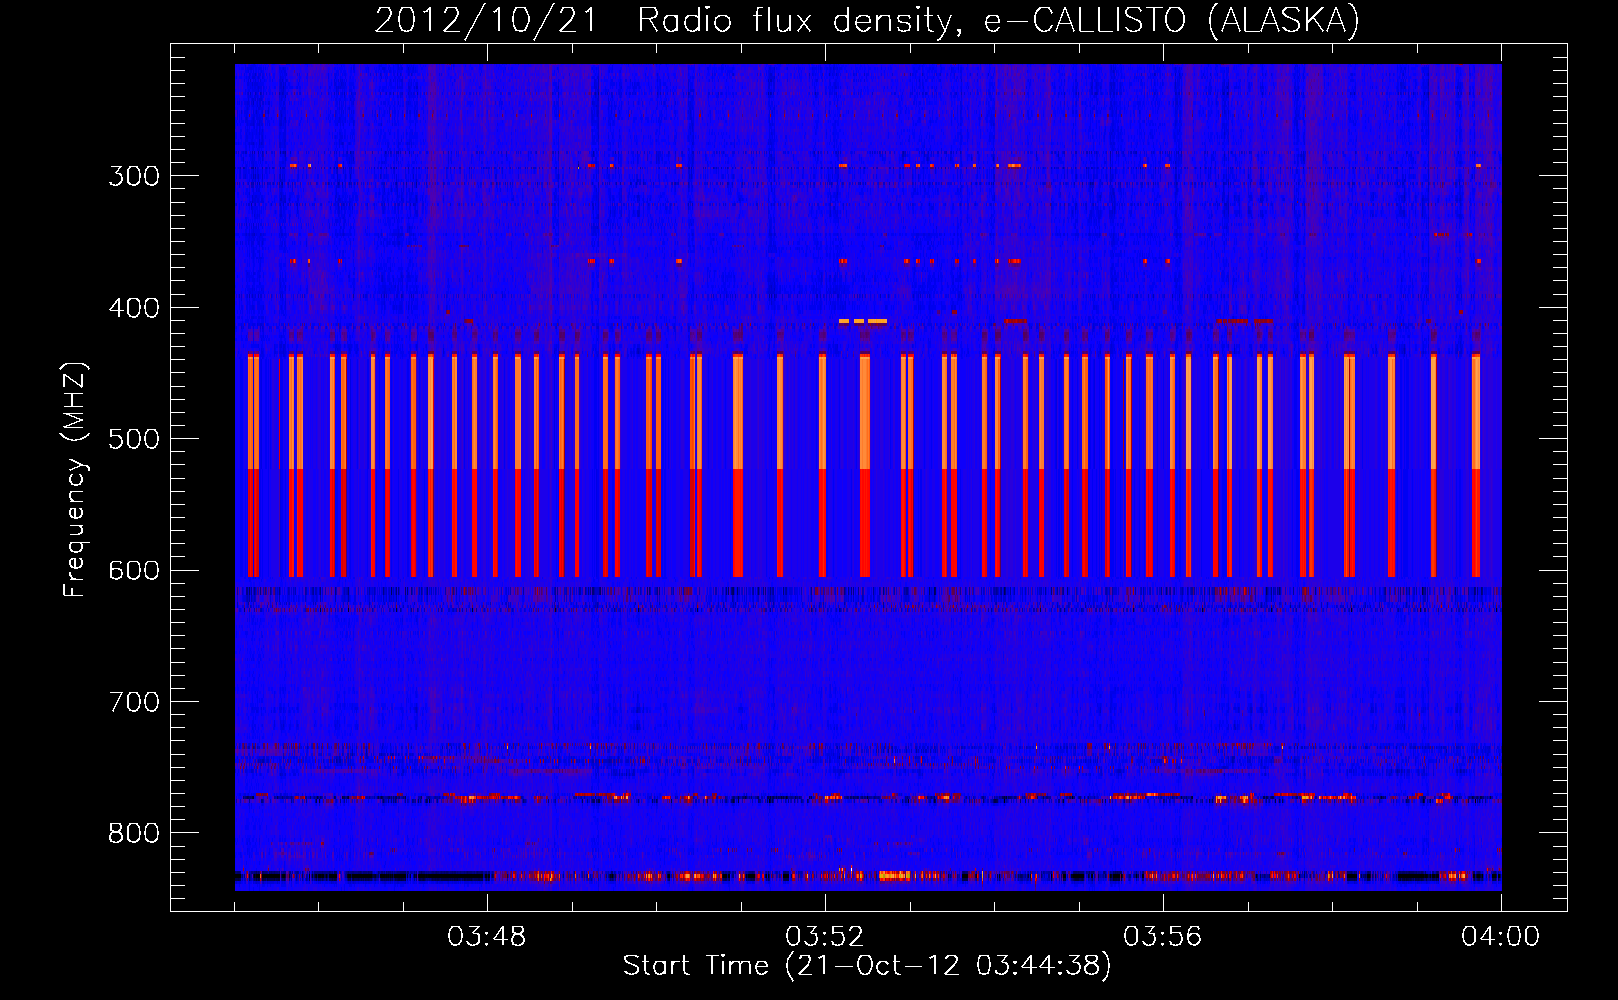Viewport: 1618px width, 1000px height.
Task: Click the 04:00 time tick label
Action: coord(1501,937)
